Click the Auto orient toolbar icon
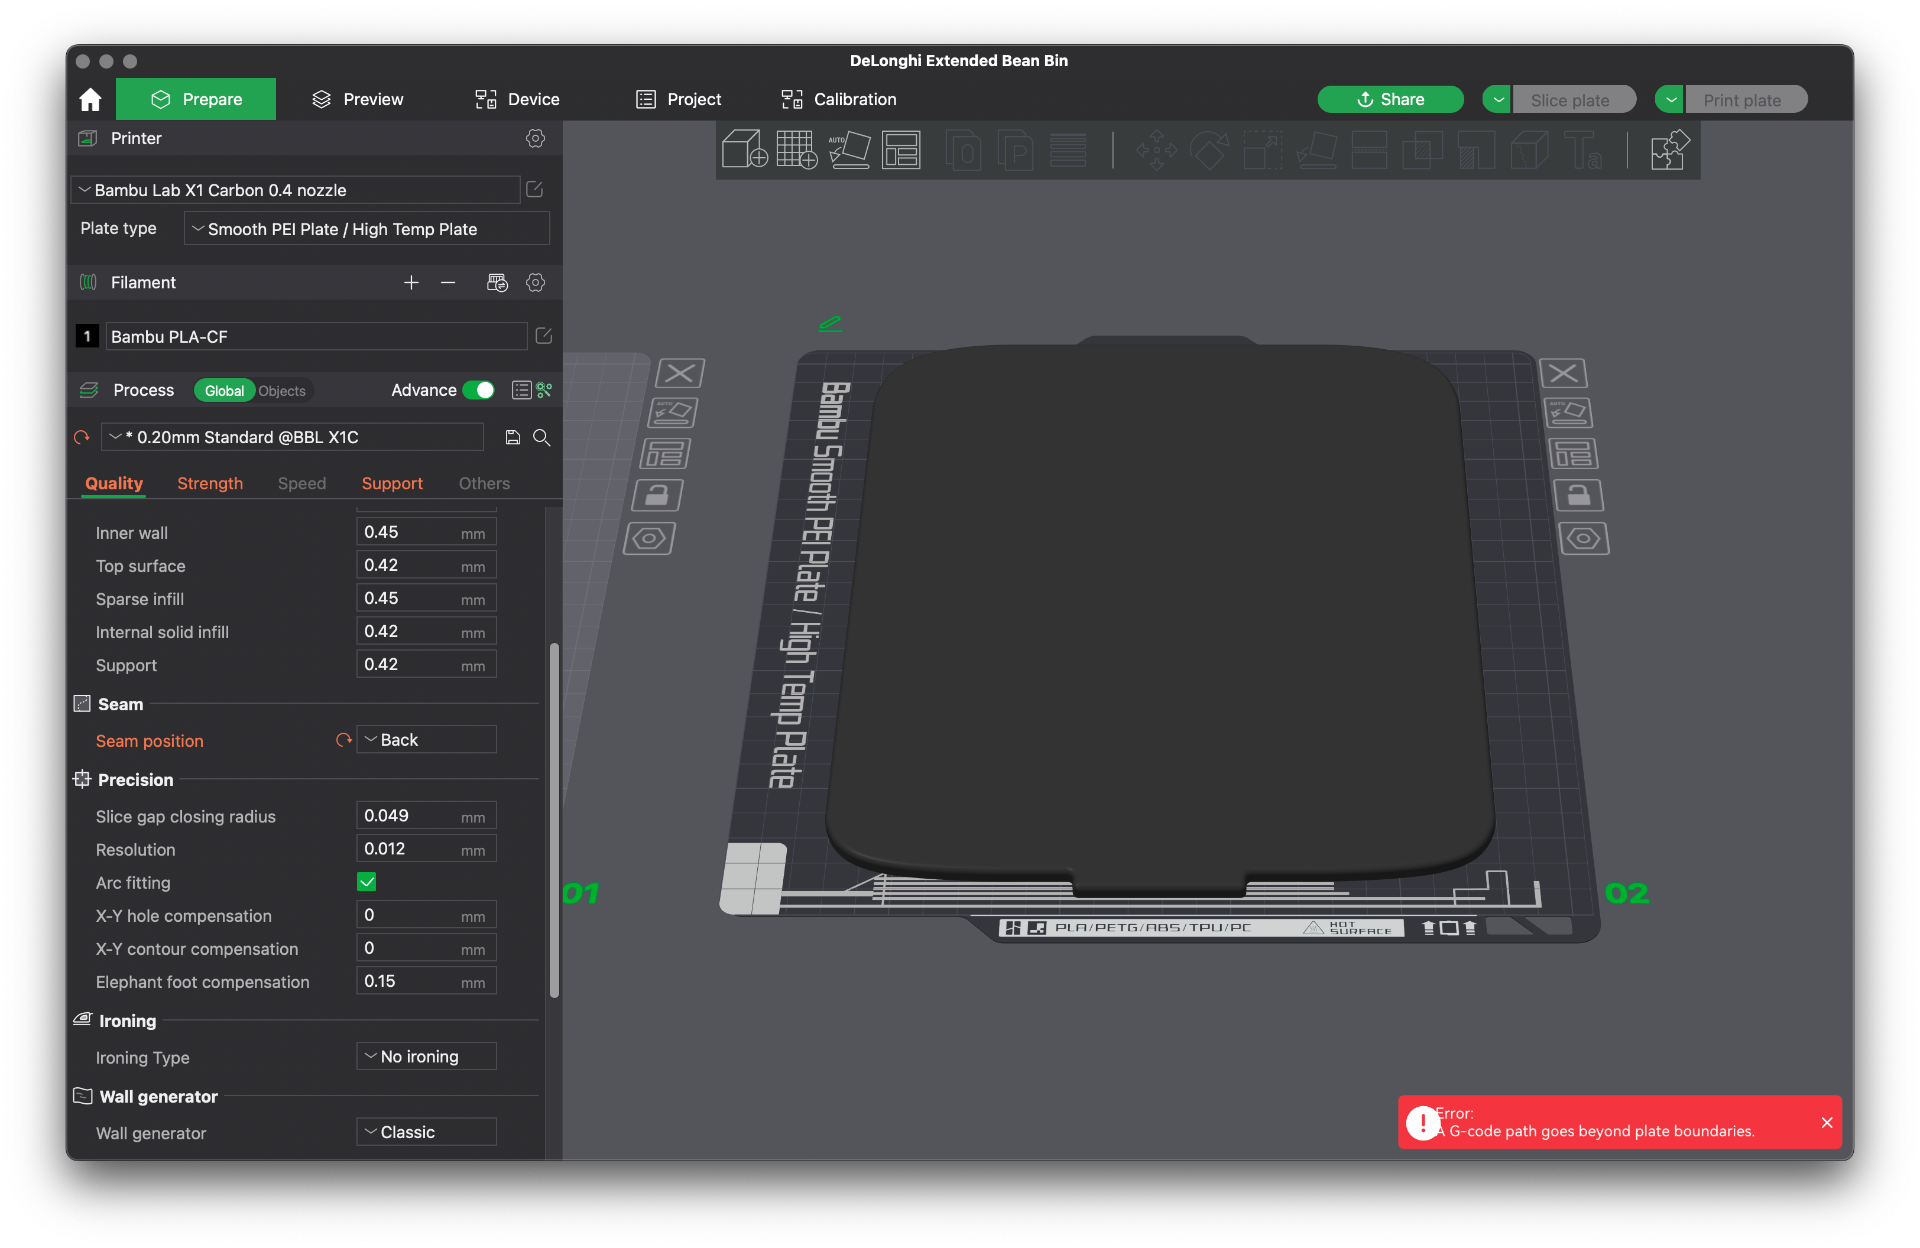The width and height of the screenshot is (1920, 1248). pyautogui.click(x=849, y=150)
